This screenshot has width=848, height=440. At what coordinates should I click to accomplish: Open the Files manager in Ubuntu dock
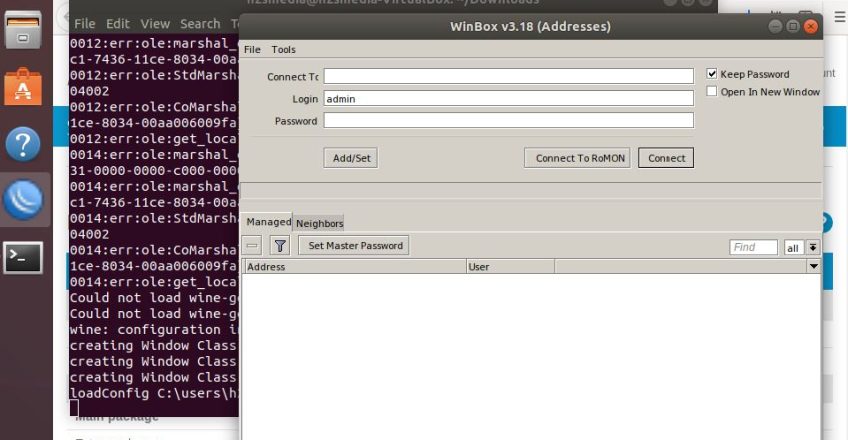23,30
